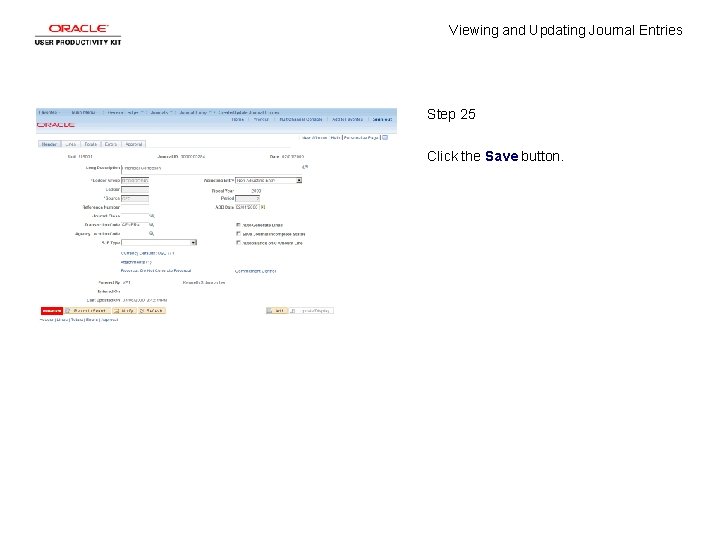The width and height of the screenshot is (720, 540).
Task: Click the Period field
Action: click(x=248, y=198)
